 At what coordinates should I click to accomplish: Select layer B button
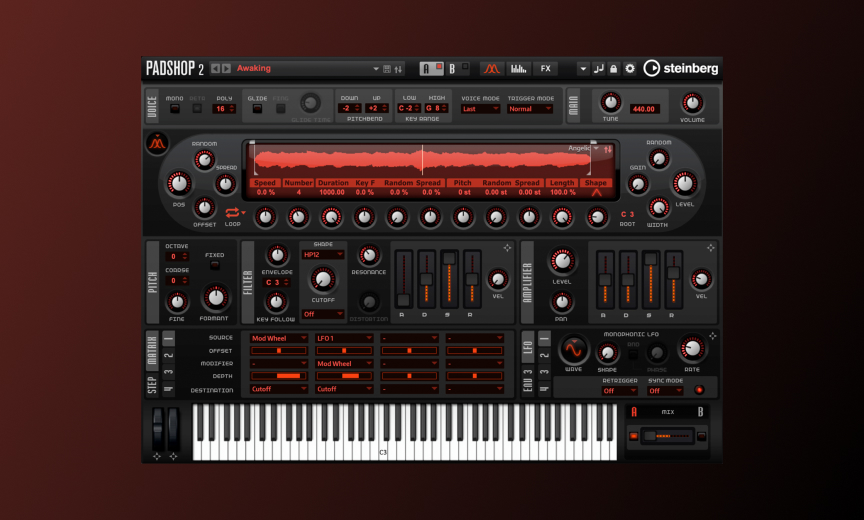tap(452, 69)
